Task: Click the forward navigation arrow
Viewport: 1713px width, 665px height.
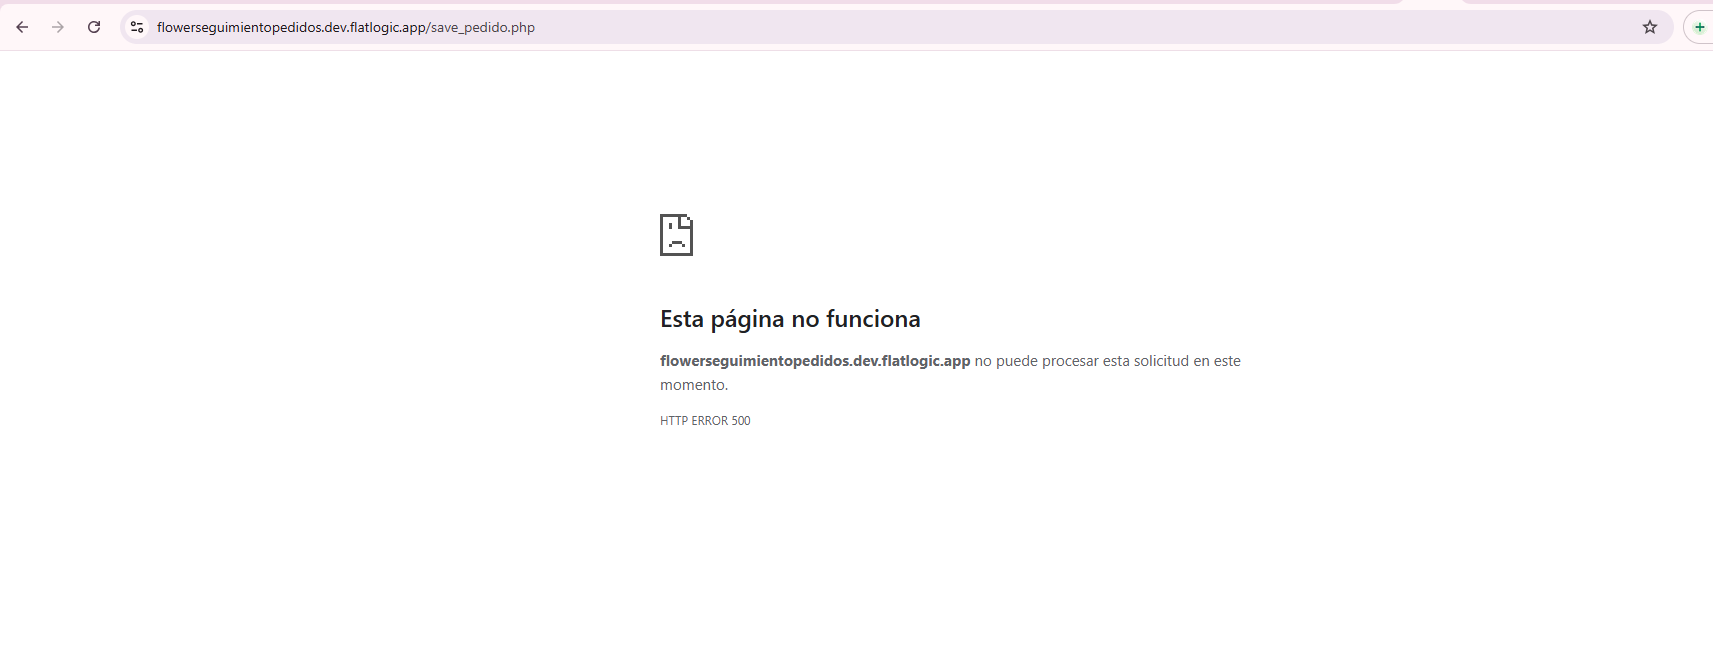Action: tap(58, 27)
